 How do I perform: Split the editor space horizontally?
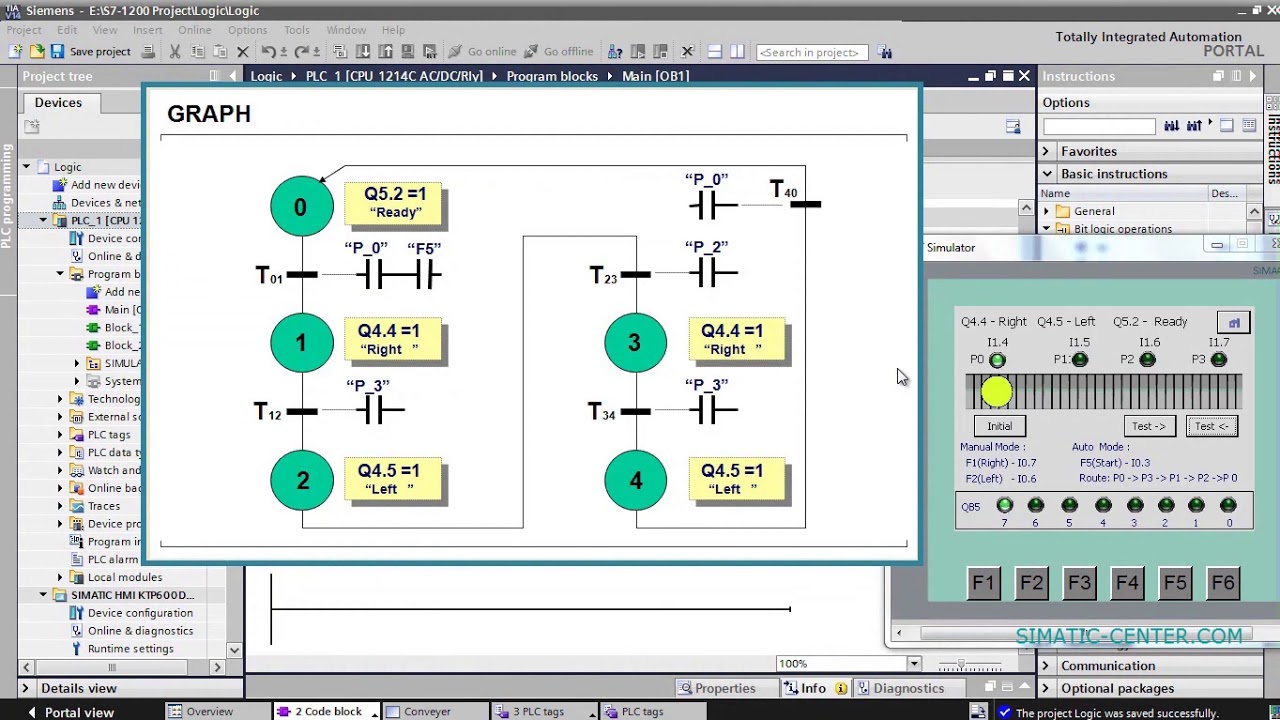714,51
